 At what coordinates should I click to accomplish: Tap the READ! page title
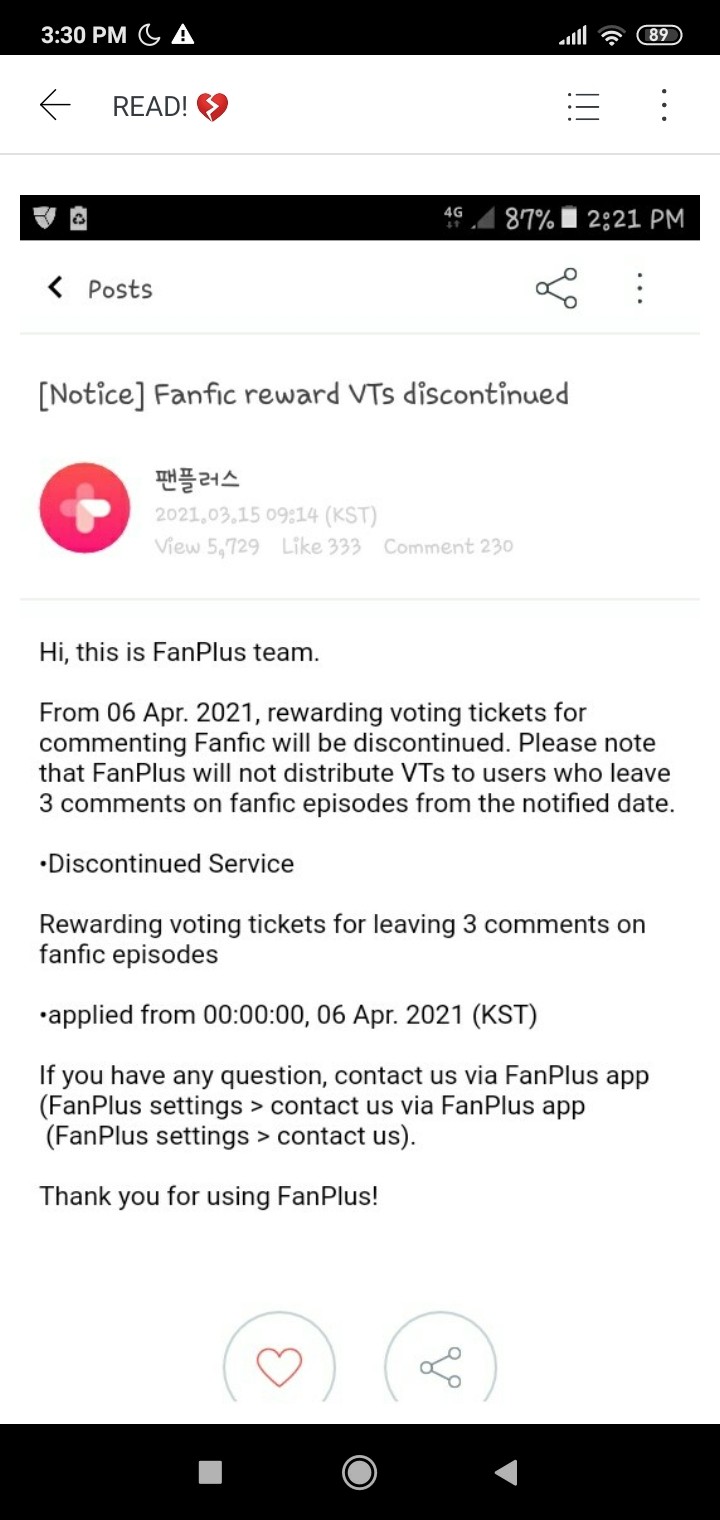(149, 106)
